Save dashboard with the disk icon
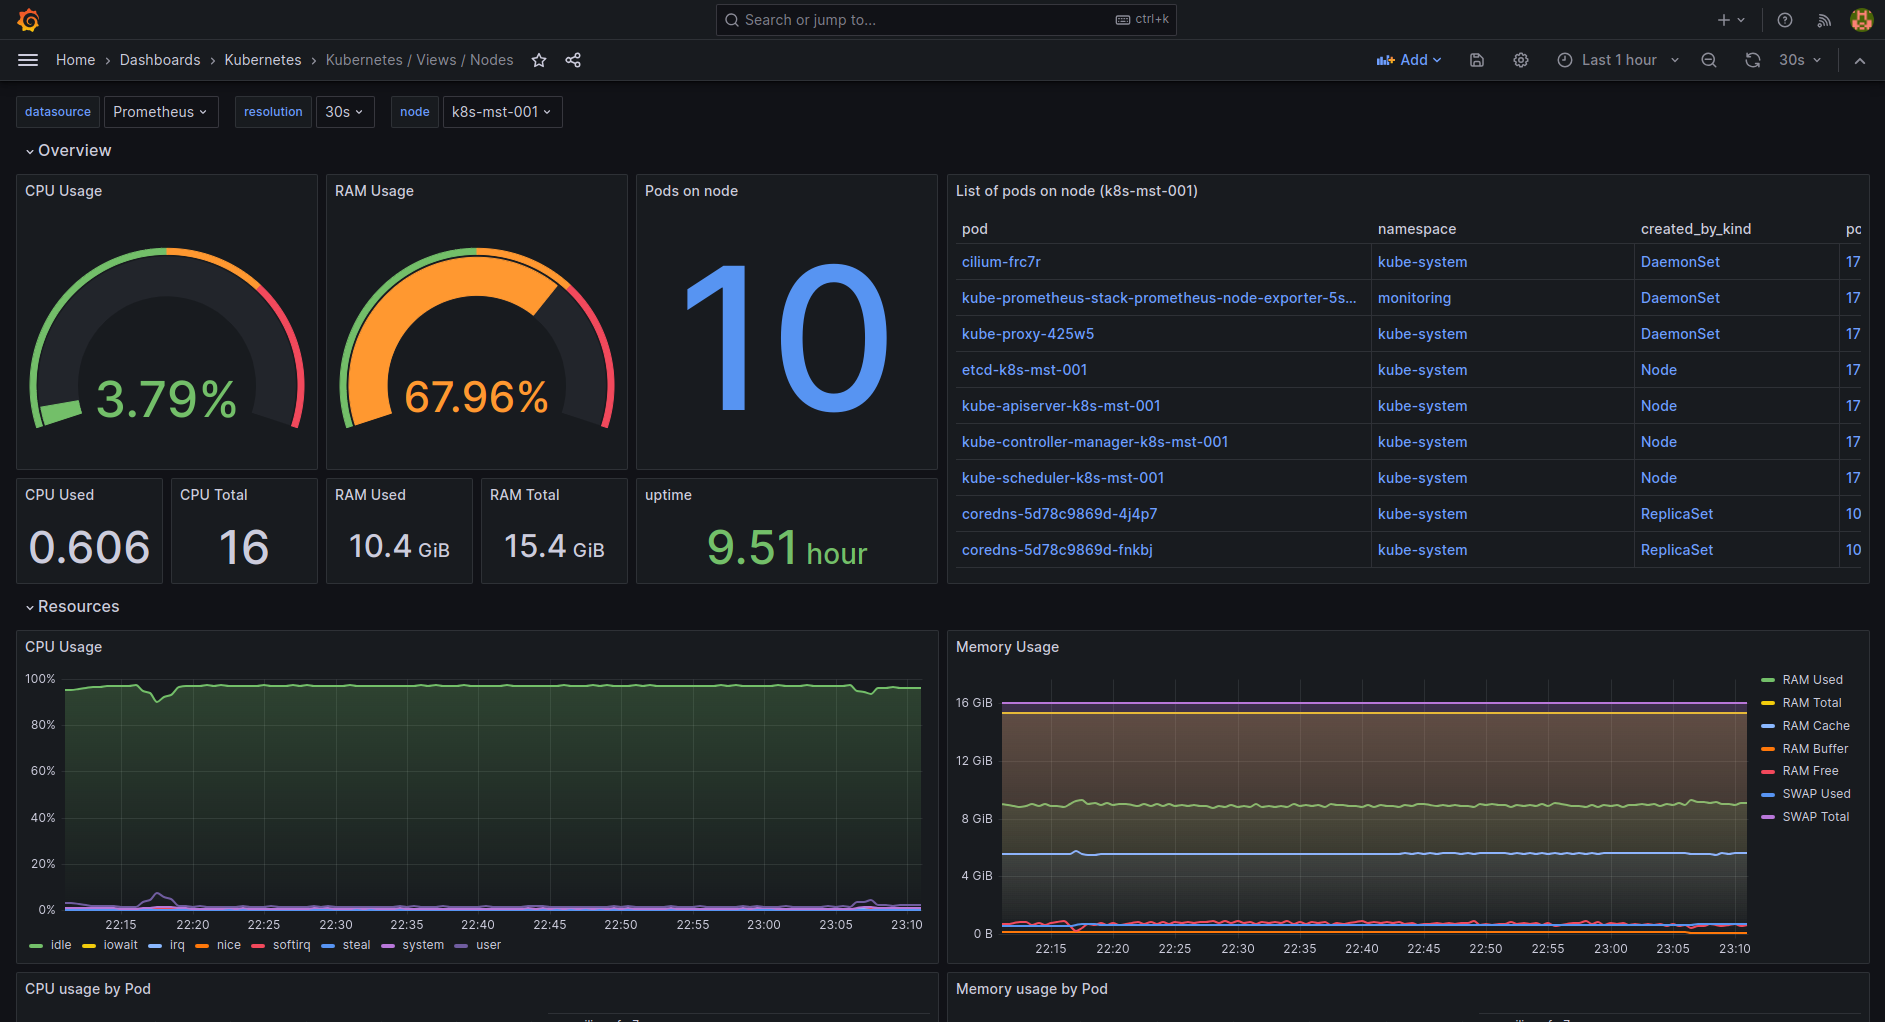Image resolution: width=1885 pixels, height=1022 pixels. pyautogui.click(x=1477, y=60)
